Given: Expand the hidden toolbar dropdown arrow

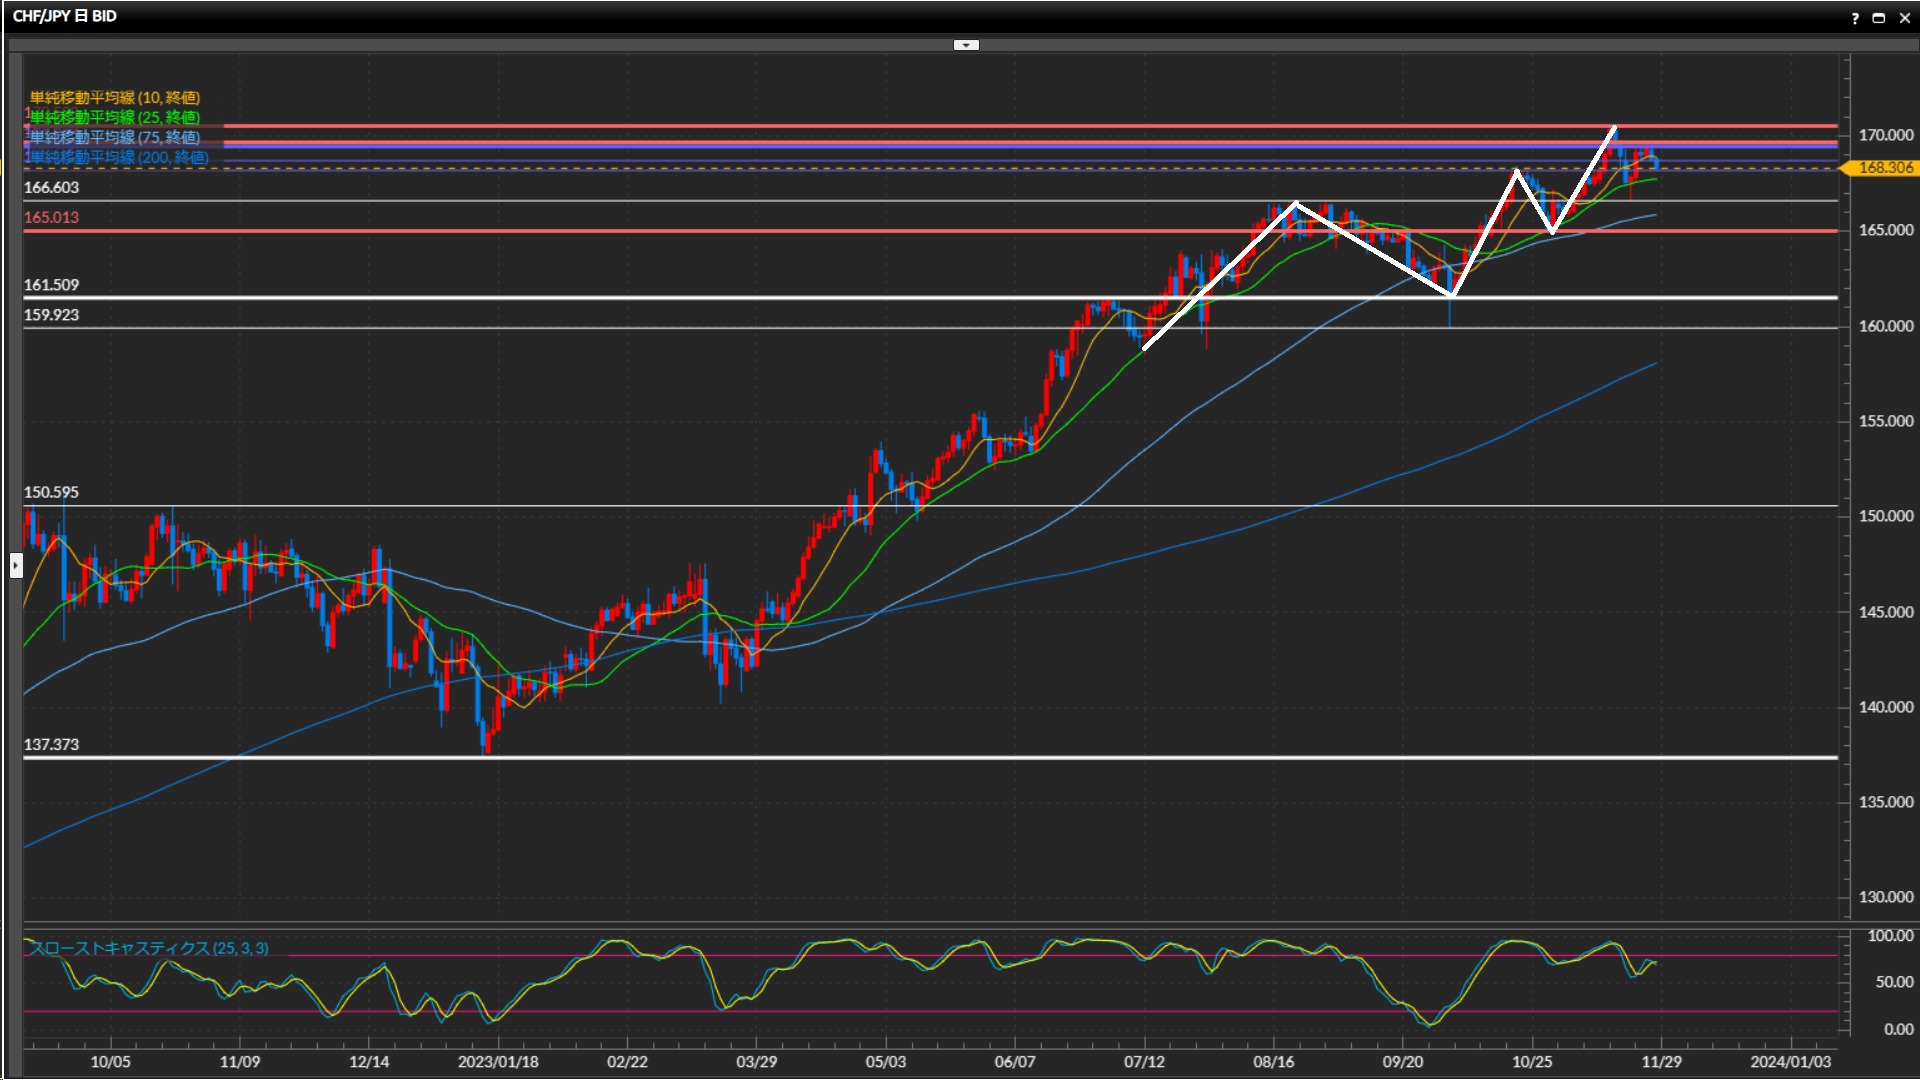Looking at the screenshot, I should (x=966, y=45).
